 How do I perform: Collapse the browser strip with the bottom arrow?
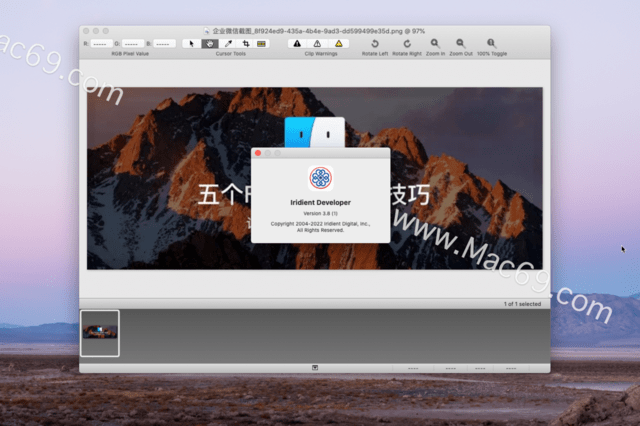pos(315,368)
